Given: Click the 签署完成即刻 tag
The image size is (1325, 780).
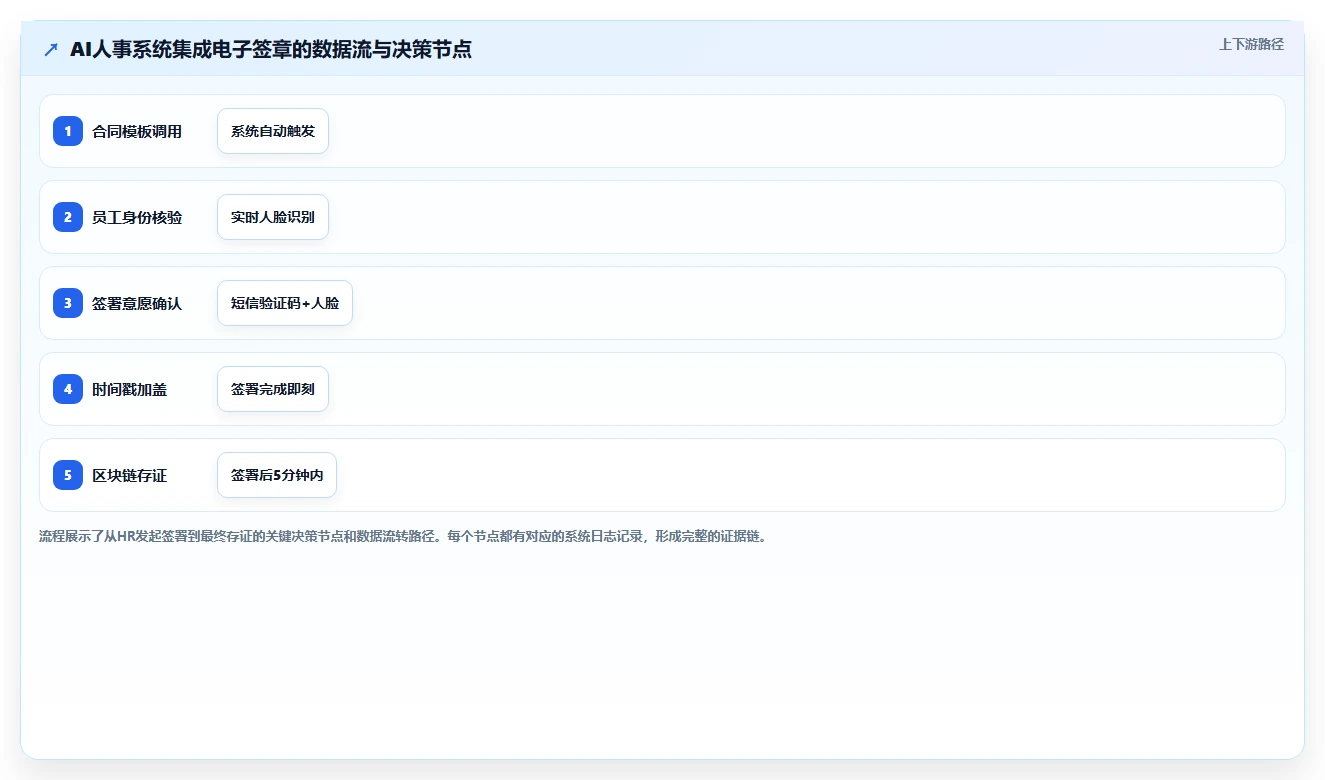Looking at the screenshot, I should (x=273, y=389).
